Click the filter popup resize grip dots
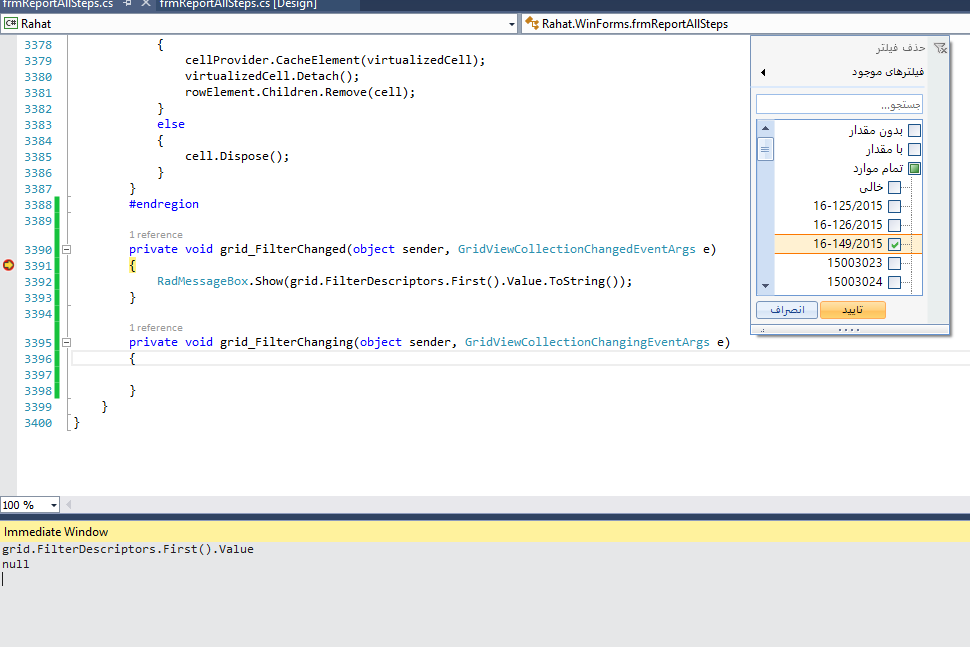The image size is (970, 647). [x=849, y=330]
